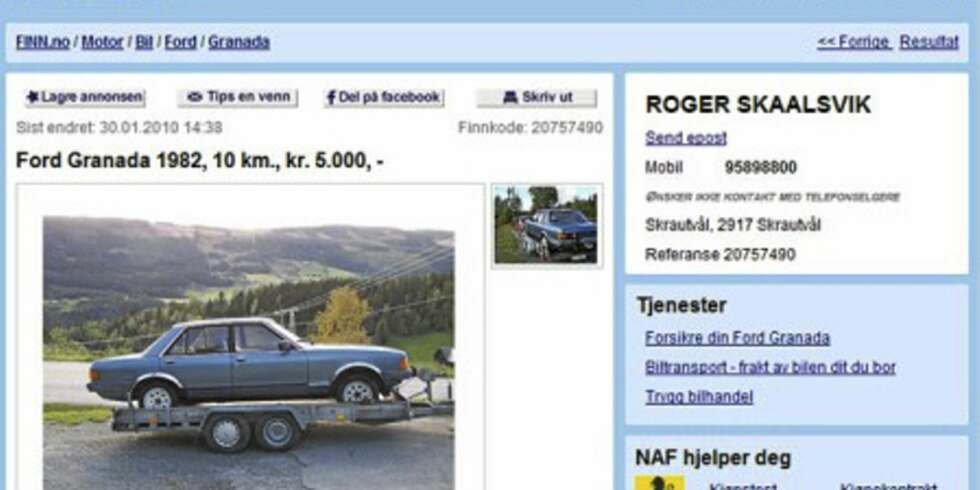Navigate to the Ford breadcrumb link
Image resolution: width=980 pixels, height=490 pixels.
pos(181,42)
